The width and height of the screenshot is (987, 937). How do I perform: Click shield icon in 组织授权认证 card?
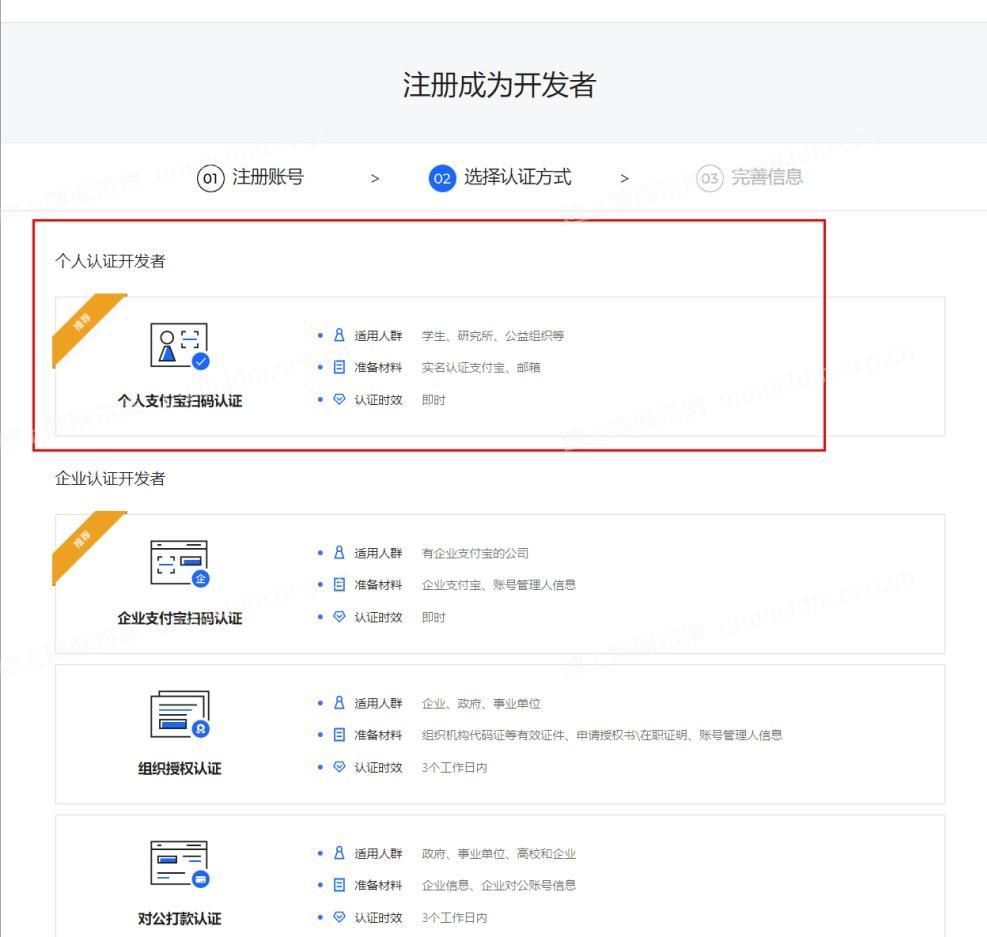(x=339, y=766)
